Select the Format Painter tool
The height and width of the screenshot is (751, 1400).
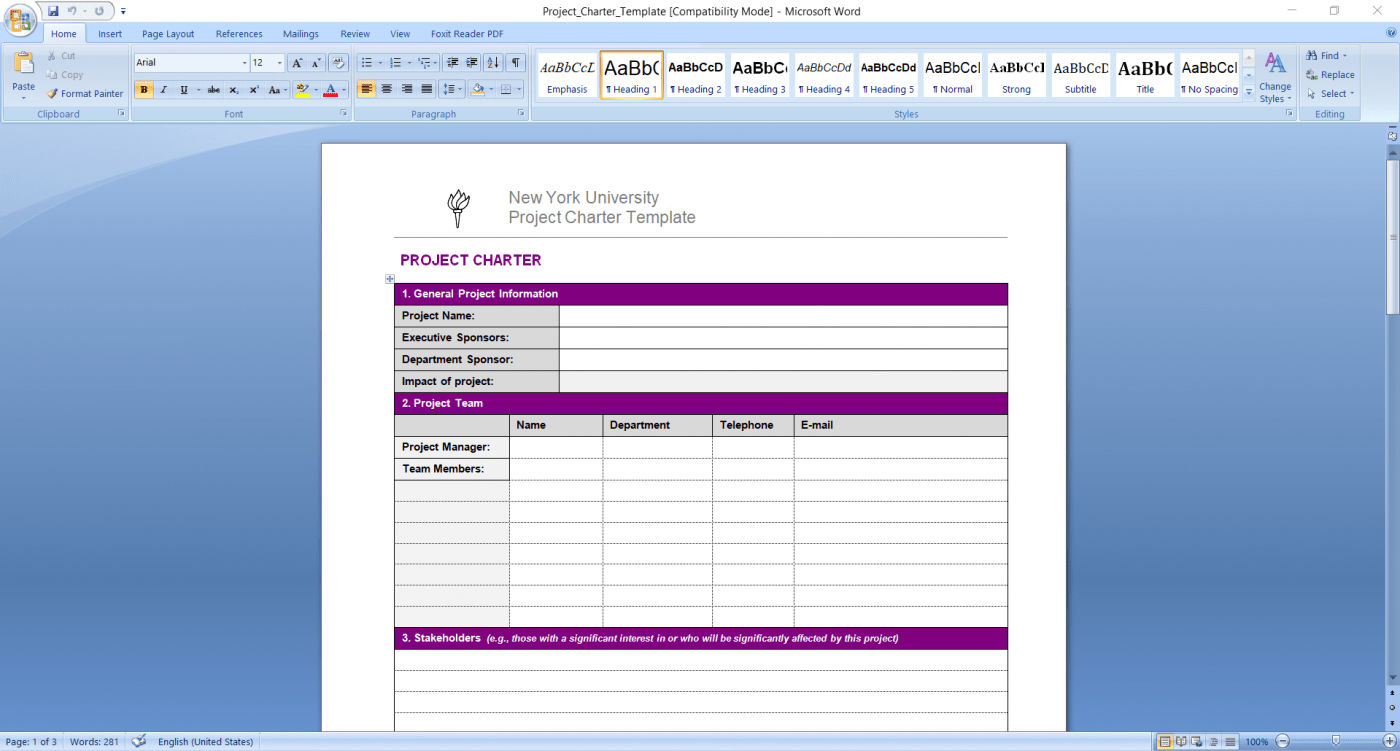[85, 93]
